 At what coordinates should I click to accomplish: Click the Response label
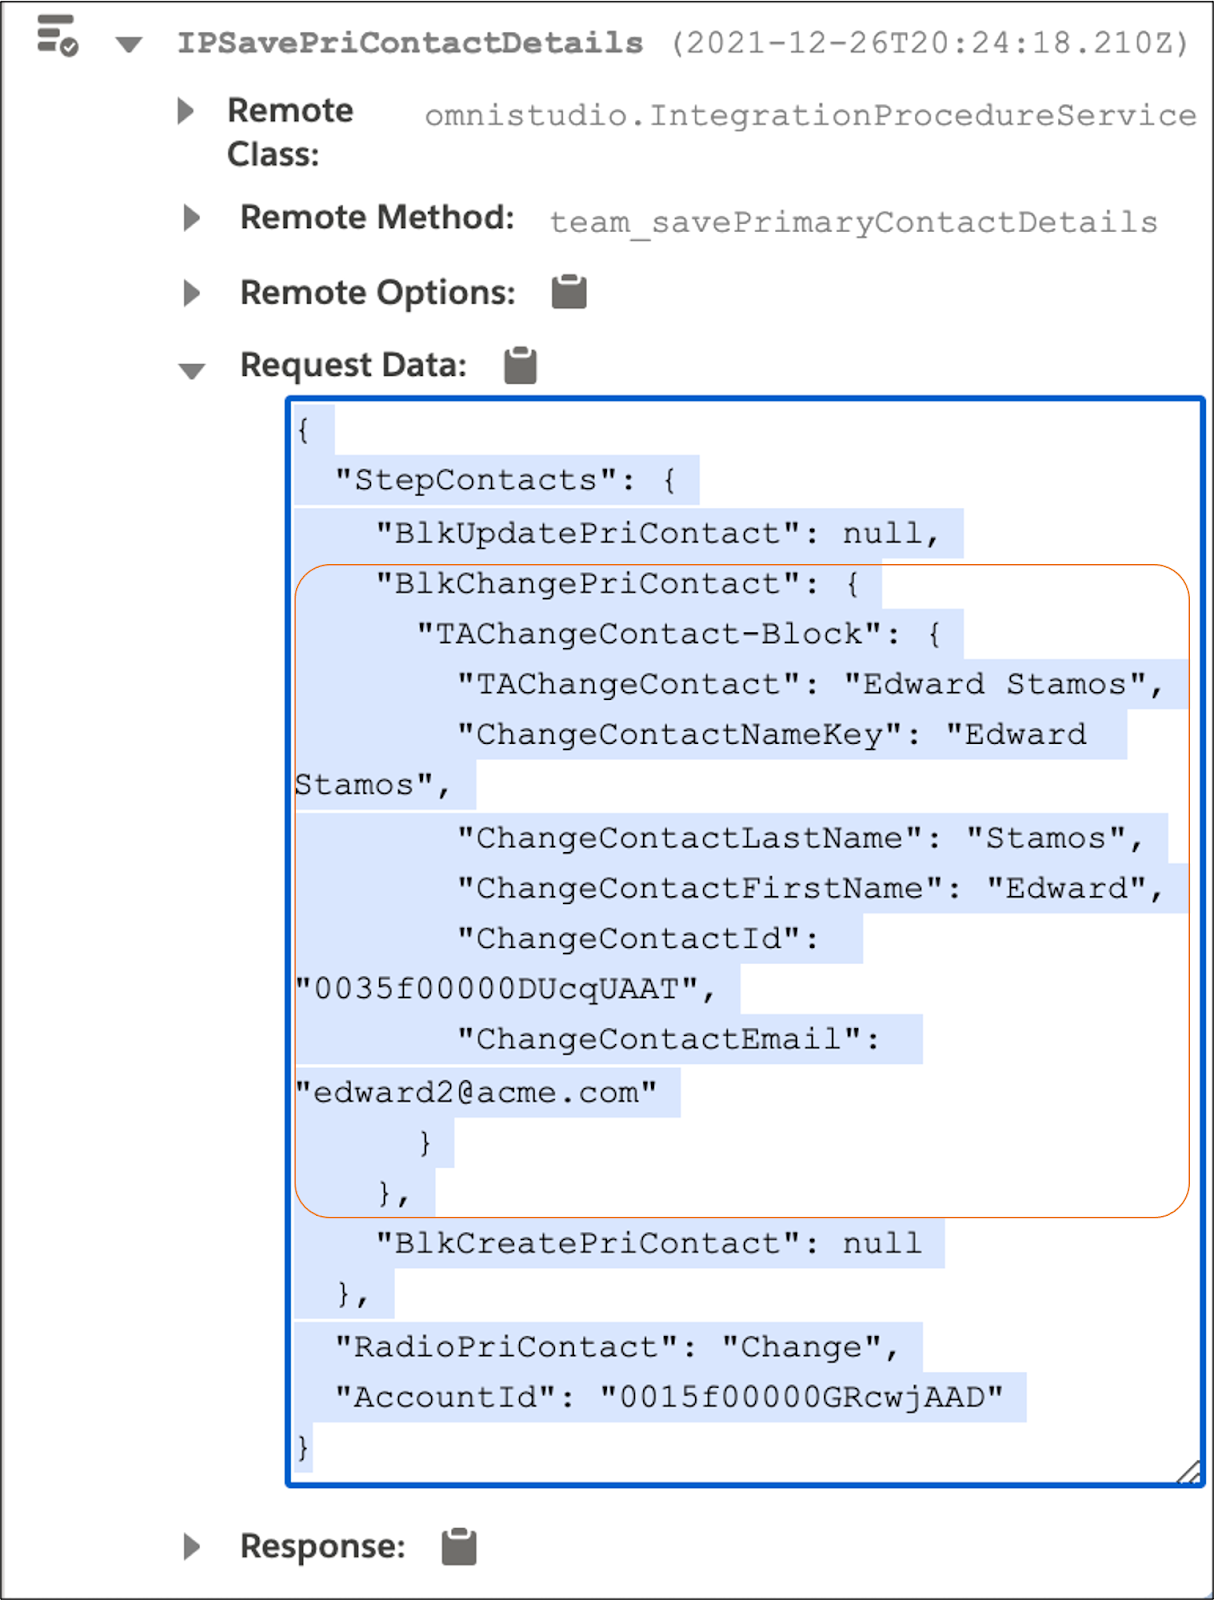tap(323, 1546)
